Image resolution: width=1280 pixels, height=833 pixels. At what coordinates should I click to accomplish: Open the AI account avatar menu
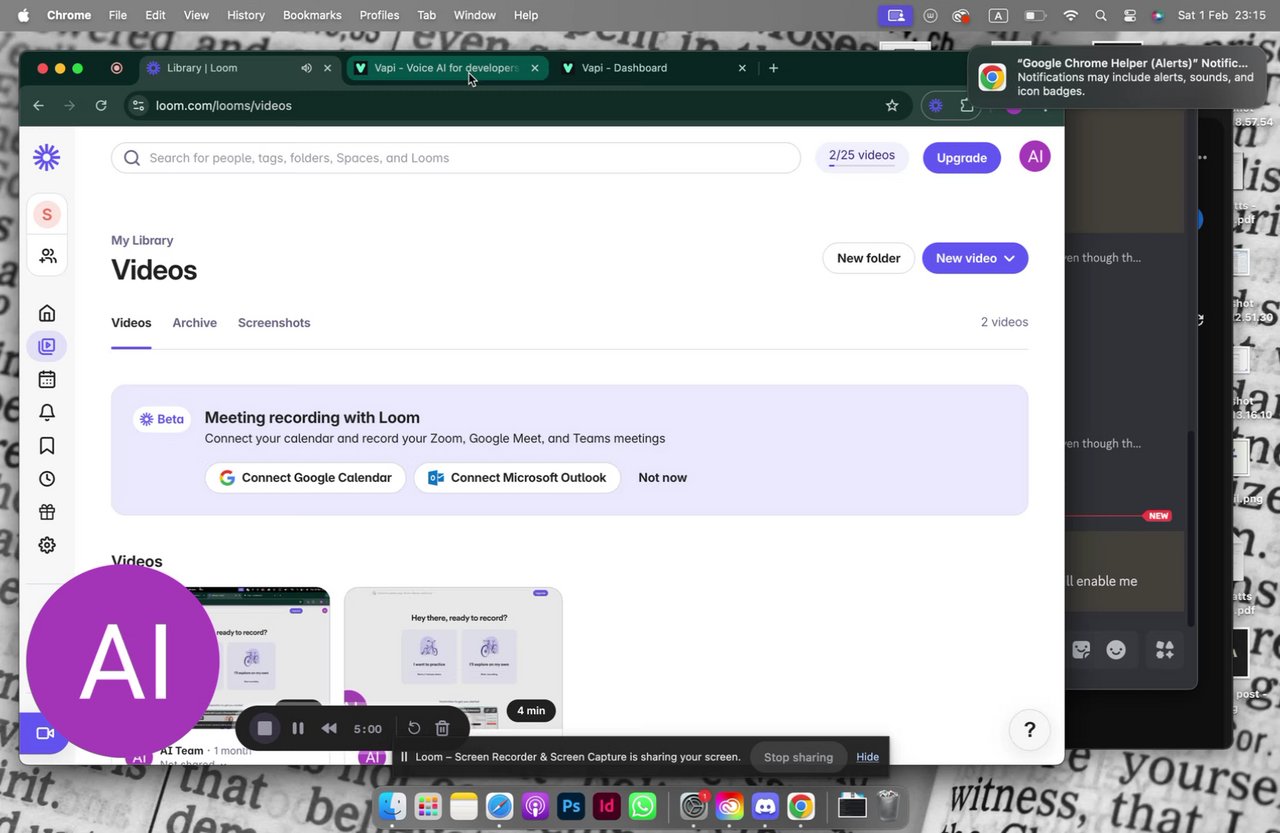click(1035, 157)
